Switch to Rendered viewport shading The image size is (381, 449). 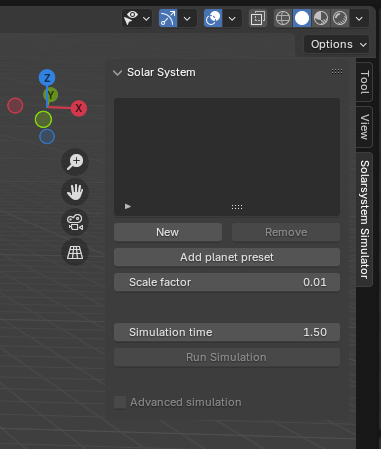pyautogui.click(x=340, y=18)
